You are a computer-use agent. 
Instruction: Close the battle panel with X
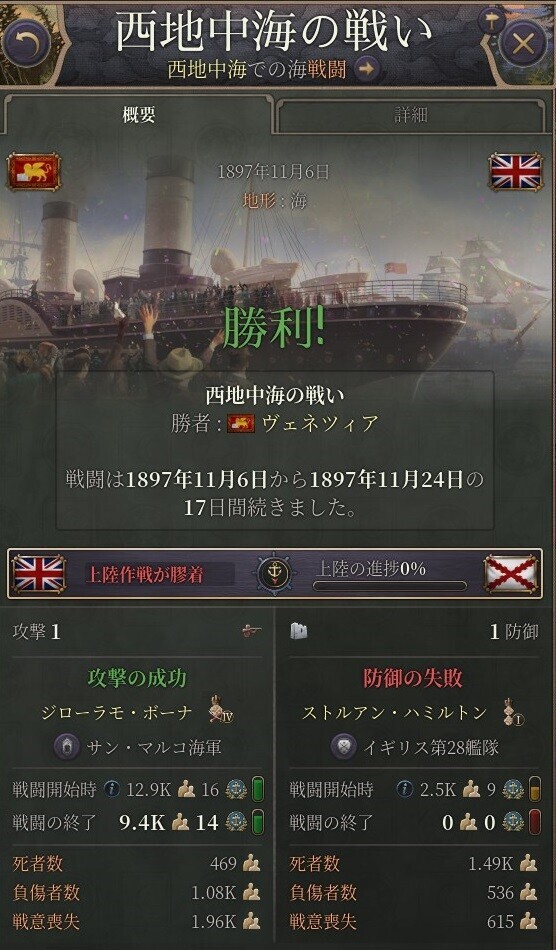point(523,44)
